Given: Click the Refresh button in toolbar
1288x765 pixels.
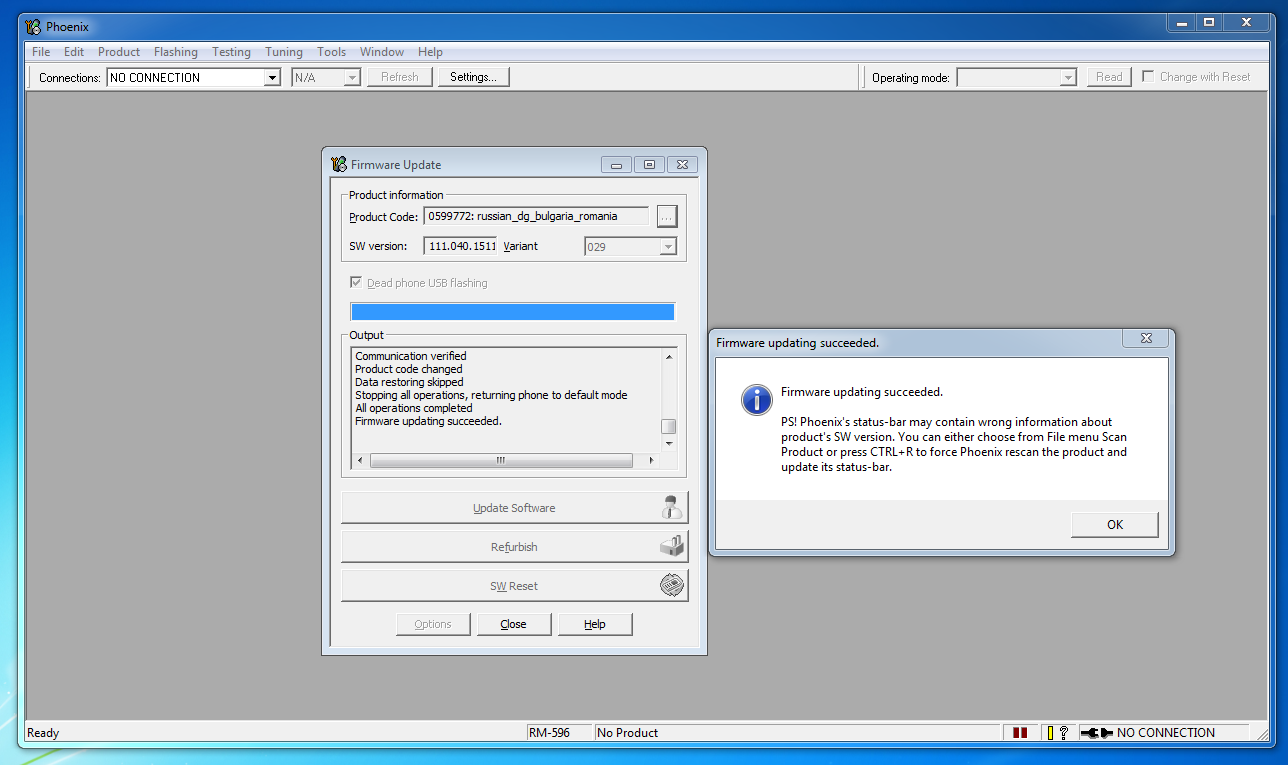Looking at the screenshot, I should [400, 77].
